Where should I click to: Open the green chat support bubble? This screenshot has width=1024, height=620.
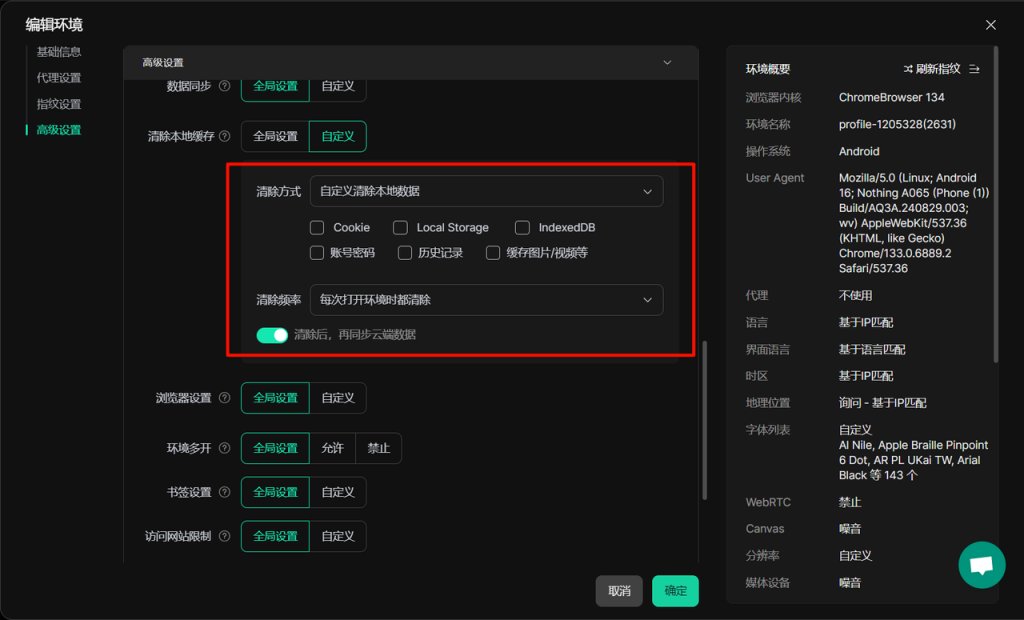[981, 565]
